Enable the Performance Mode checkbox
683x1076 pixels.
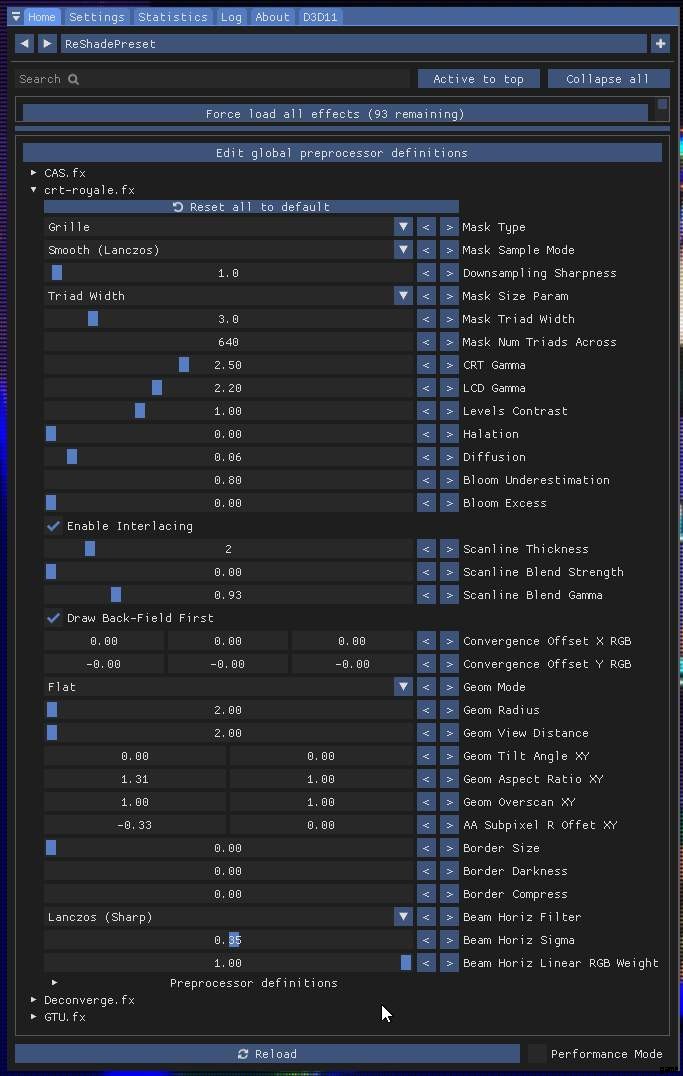538,1053
